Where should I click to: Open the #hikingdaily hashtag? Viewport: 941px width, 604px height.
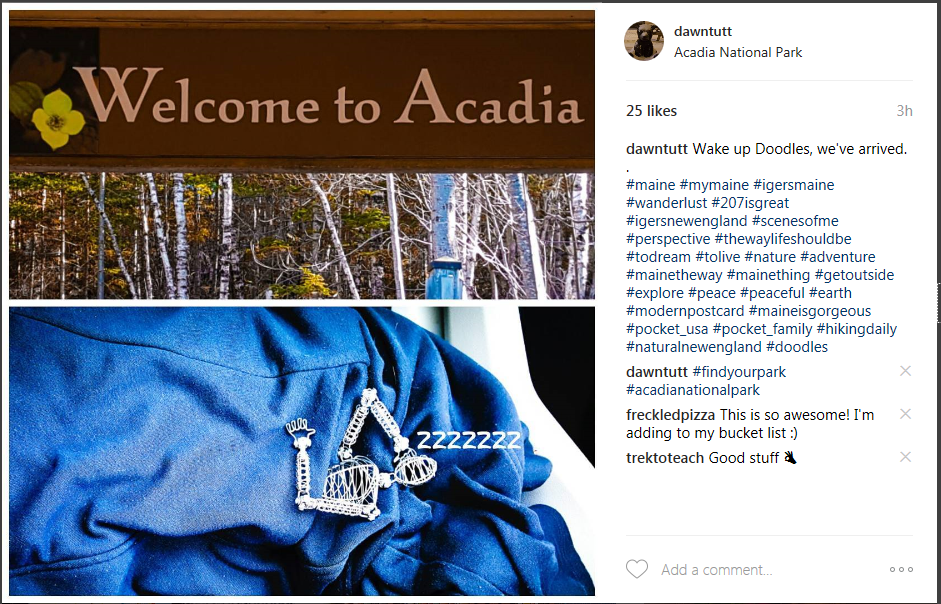[x=856, y=329]
